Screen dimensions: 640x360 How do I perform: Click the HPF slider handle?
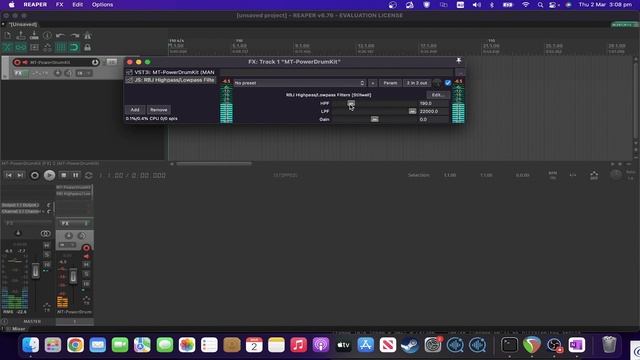pos(351,103)
